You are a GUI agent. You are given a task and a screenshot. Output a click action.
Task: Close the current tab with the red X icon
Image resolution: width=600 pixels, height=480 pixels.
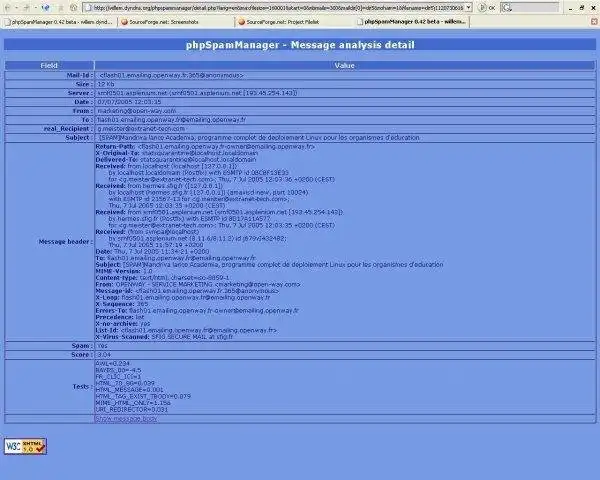tap(594, 22)
